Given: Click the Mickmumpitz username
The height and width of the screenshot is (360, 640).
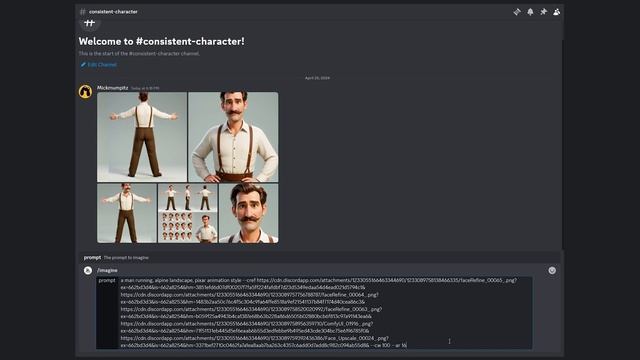Looking at the screenshot, I should tap(113, 88).
